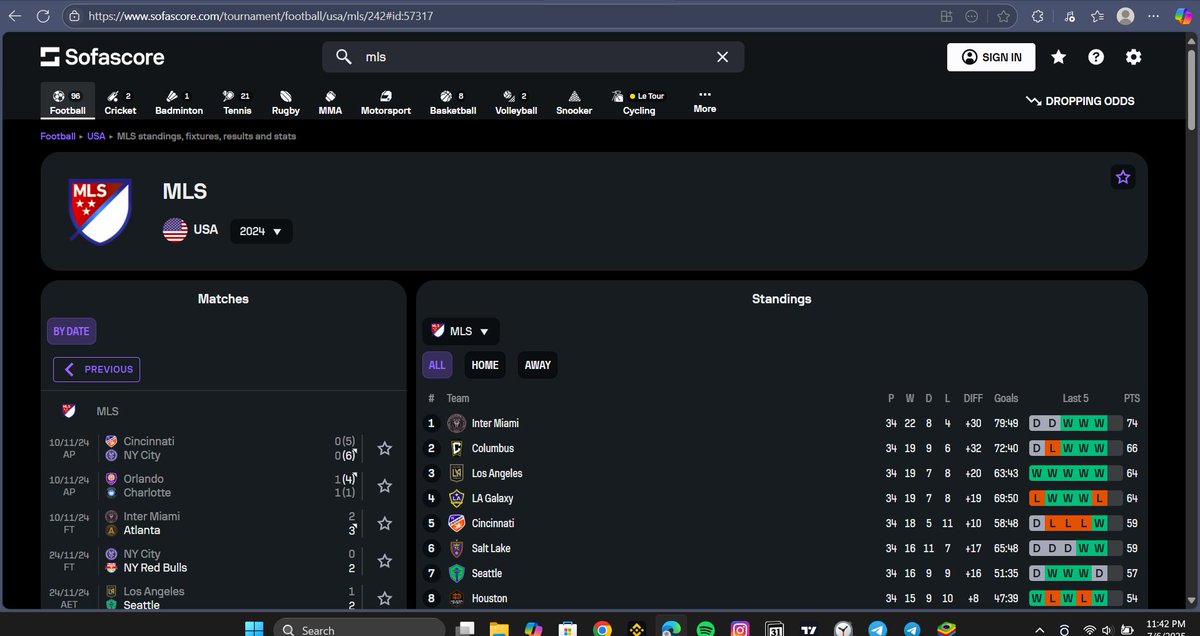Open the Sofascore help question mark icon
The height and width of the screenshot is (636, 1200).
(1096, 57)
